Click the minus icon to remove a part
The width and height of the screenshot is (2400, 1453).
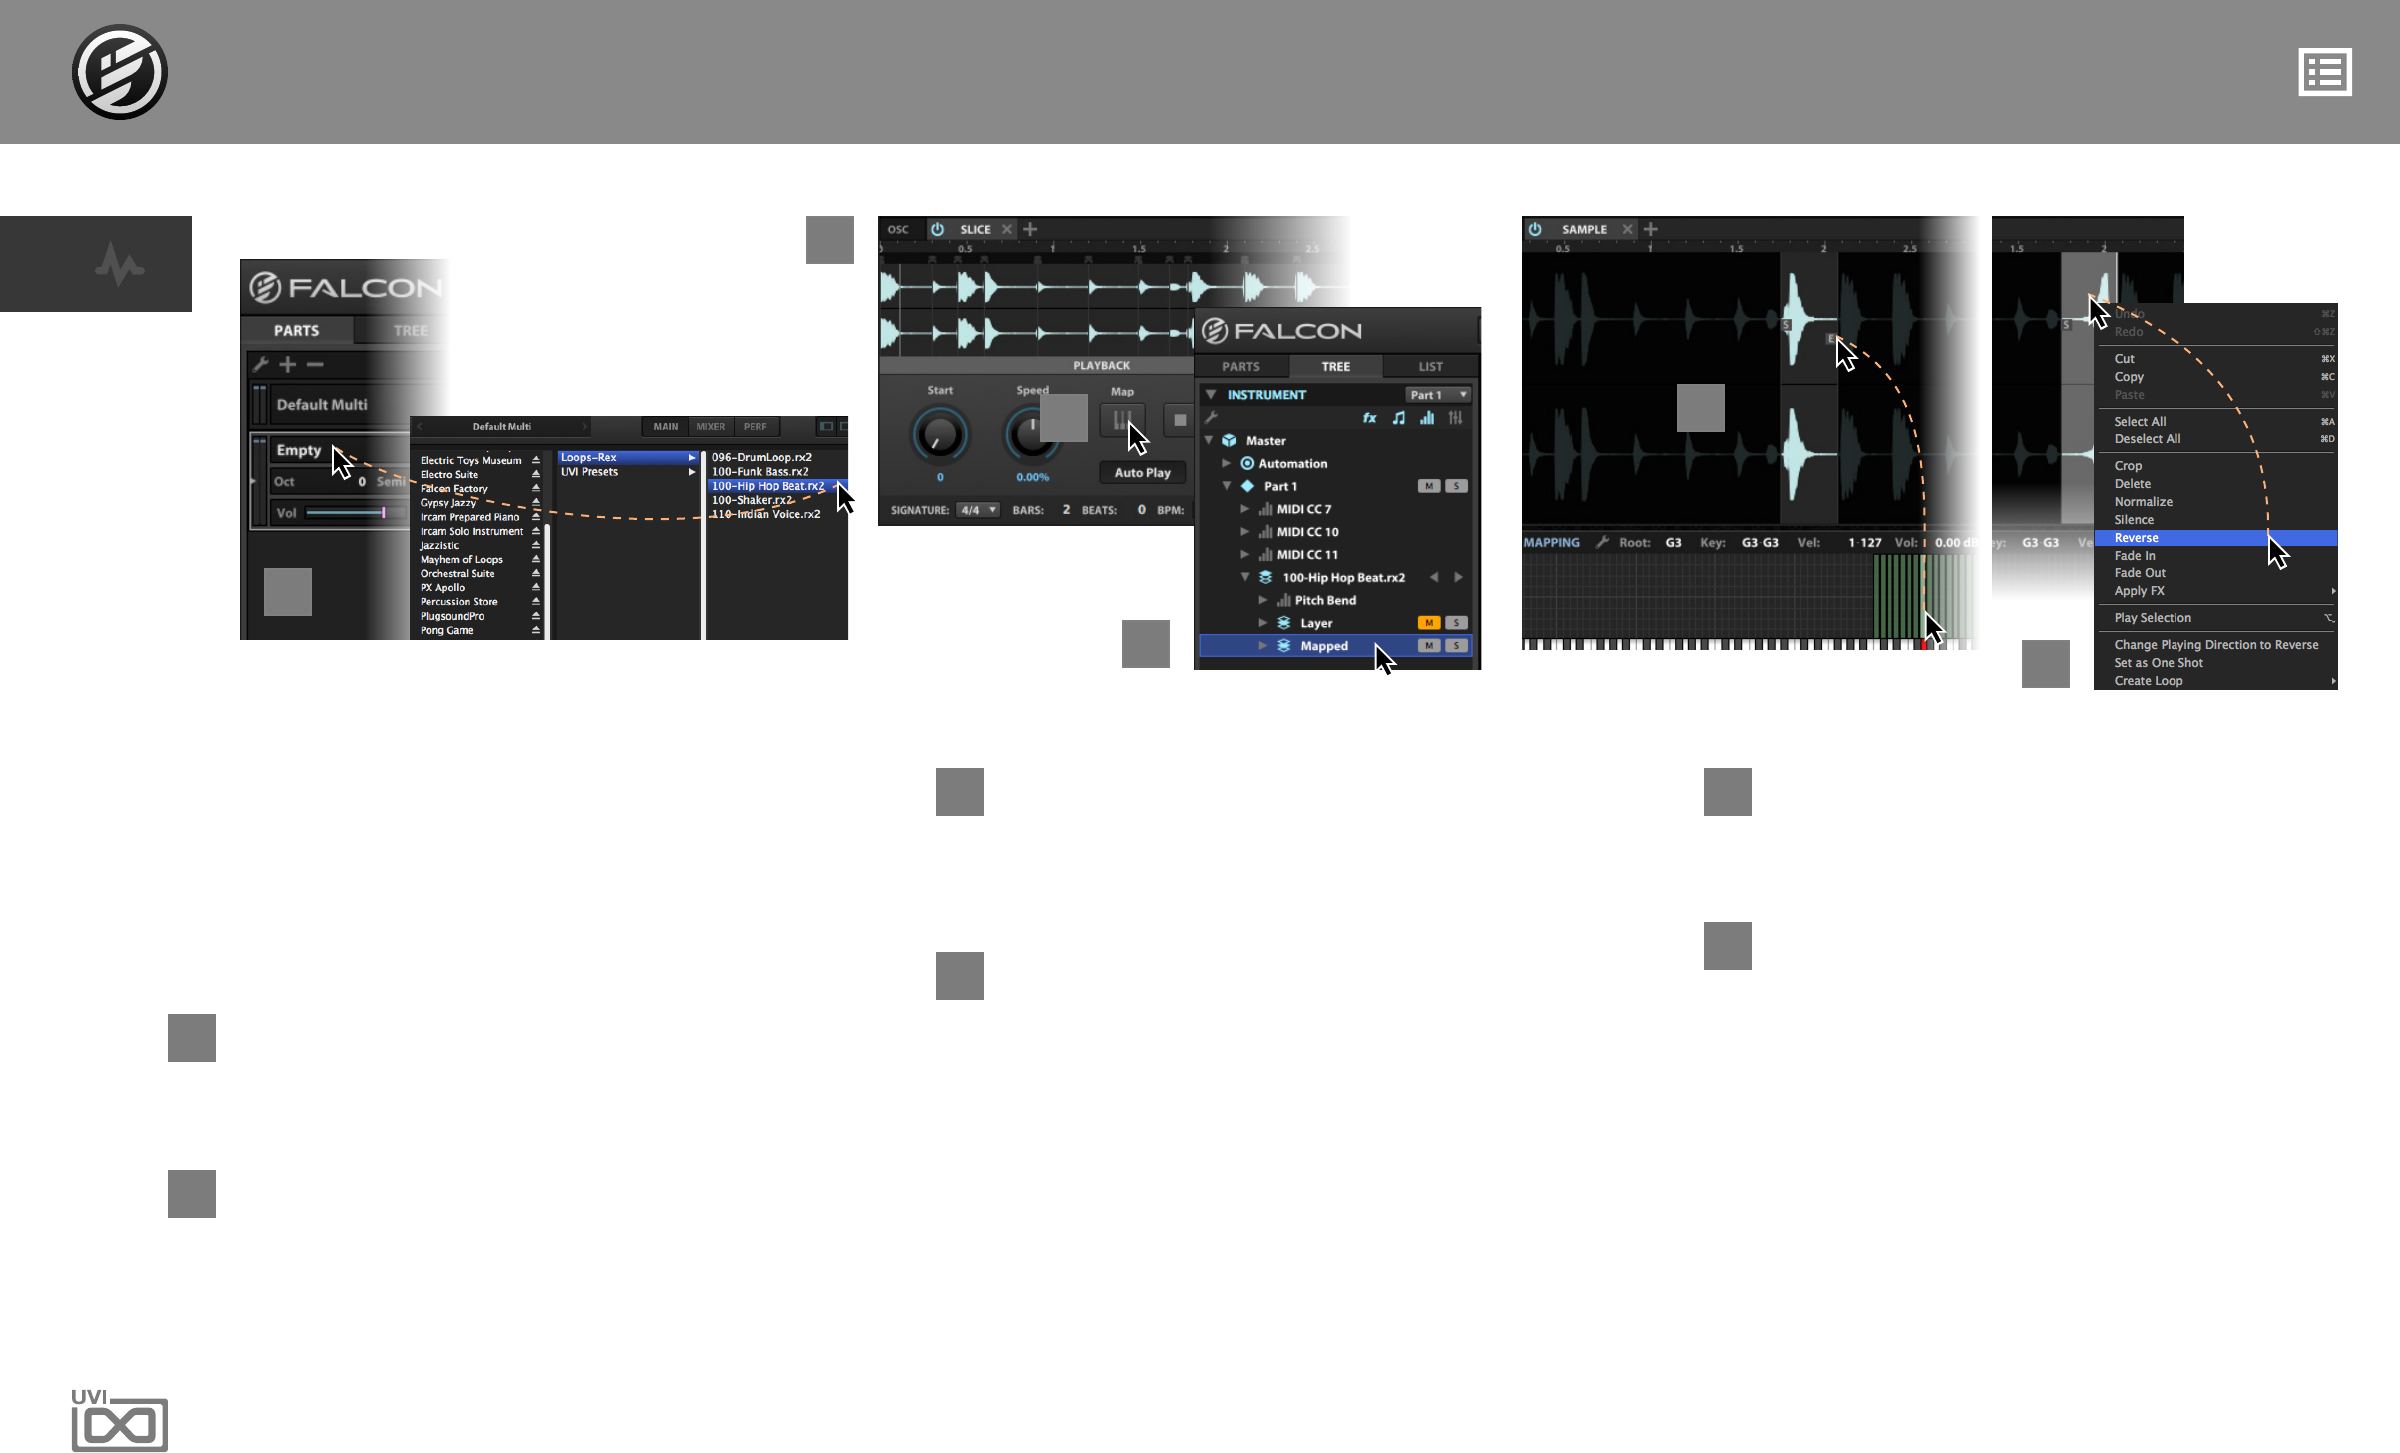315,365
